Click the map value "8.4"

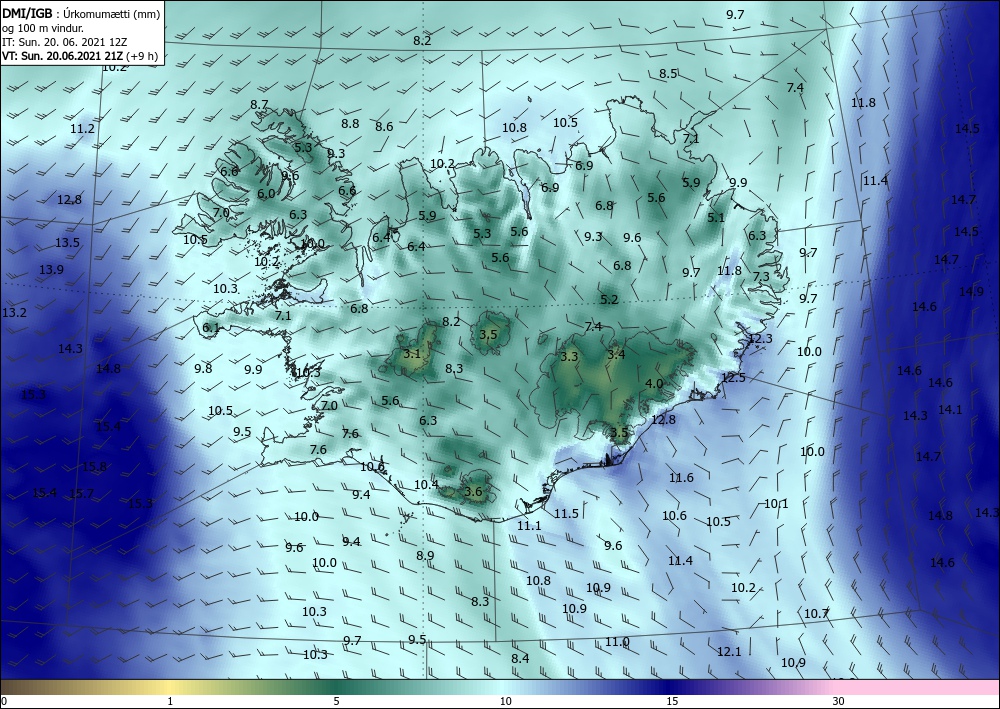pos(520,658)
